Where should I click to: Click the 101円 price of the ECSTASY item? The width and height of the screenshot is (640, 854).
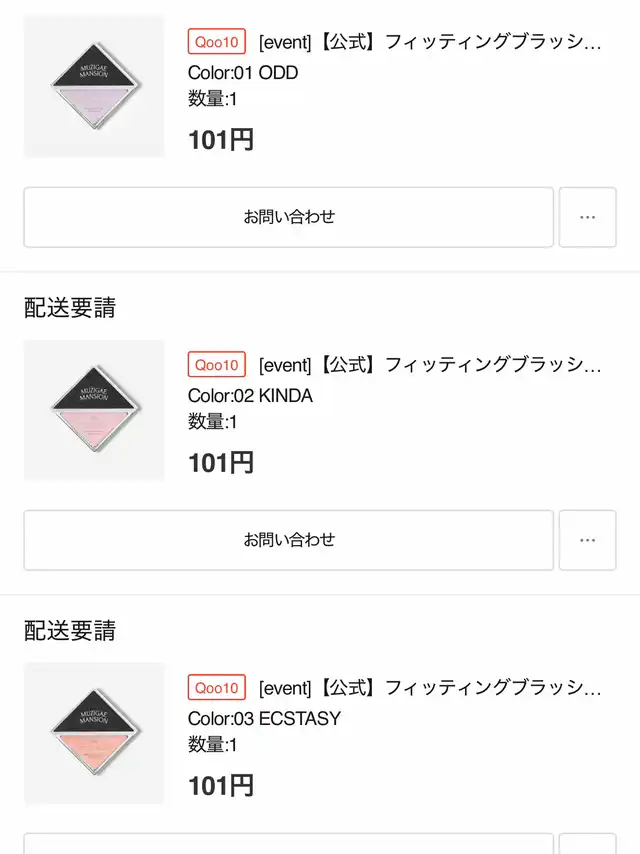[x=221, y=786]
